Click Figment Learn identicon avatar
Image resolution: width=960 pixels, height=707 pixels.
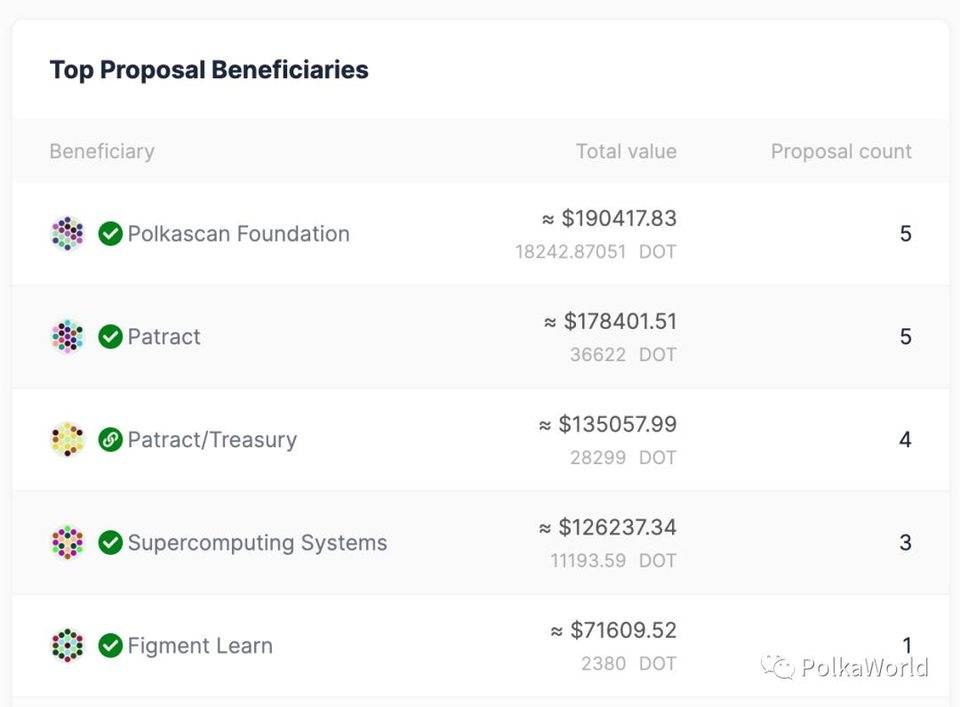point(67,646)
